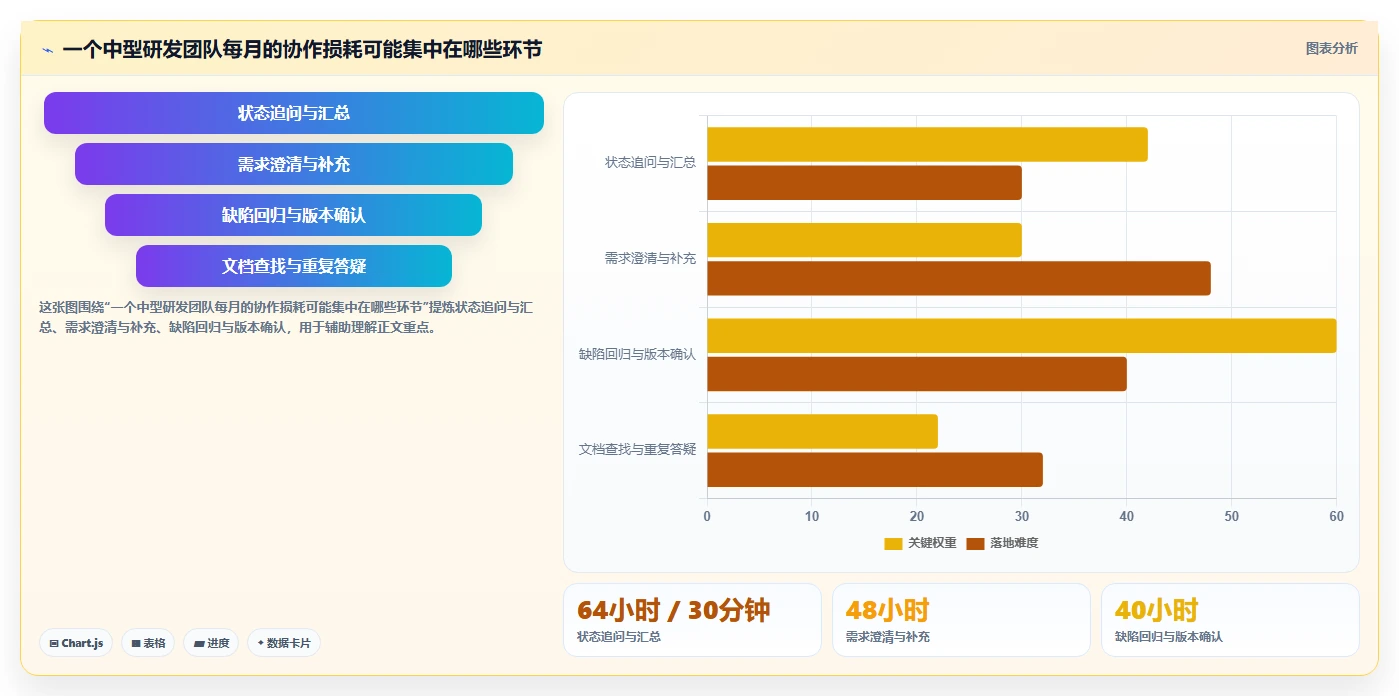The height and width of the screenshot is (696, 1399).
Task: Click the yellow 关键权重 bar for 缺陷回归与版本确认
Action: coord(1022,336)
